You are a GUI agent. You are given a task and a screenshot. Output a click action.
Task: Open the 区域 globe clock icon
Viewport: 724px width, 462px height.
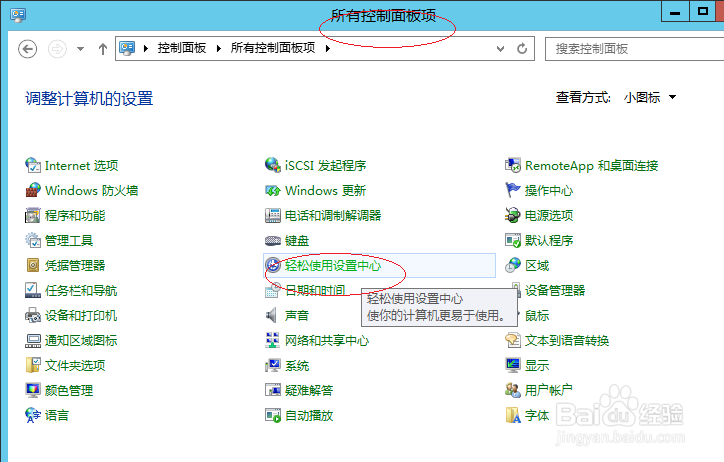pos(513,265)
